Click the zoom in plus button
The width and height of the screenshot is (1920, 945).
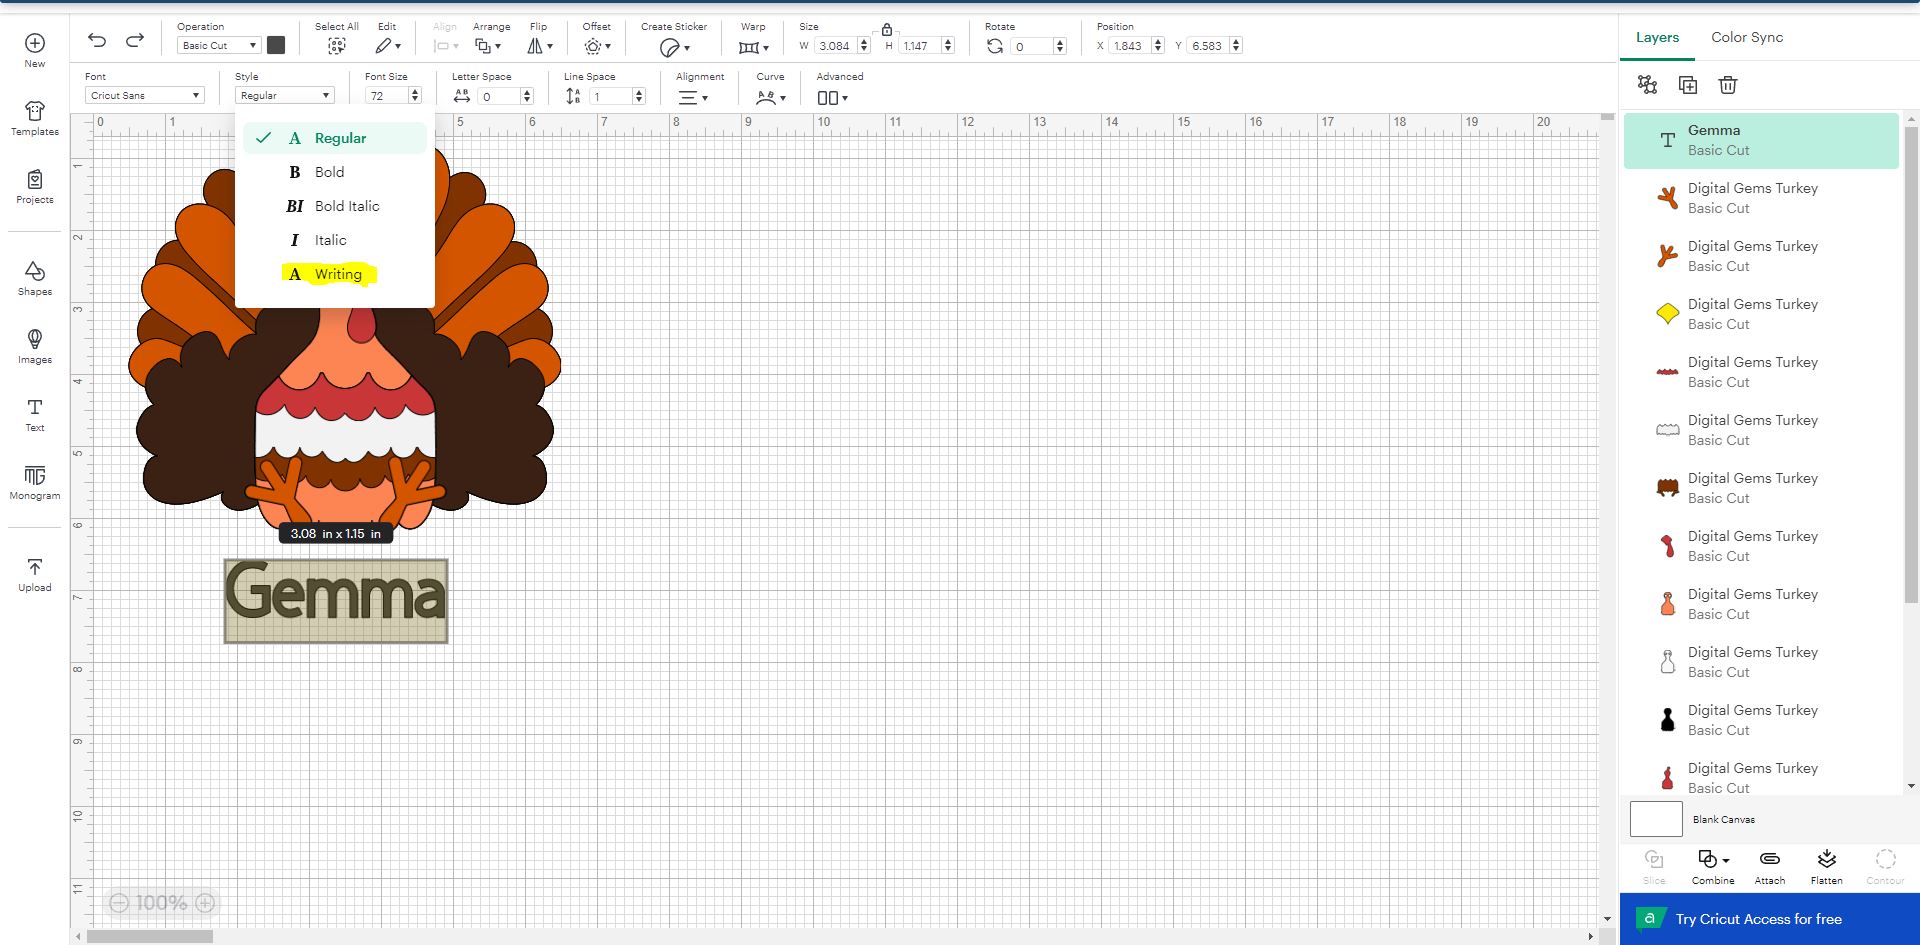(205, 903)
